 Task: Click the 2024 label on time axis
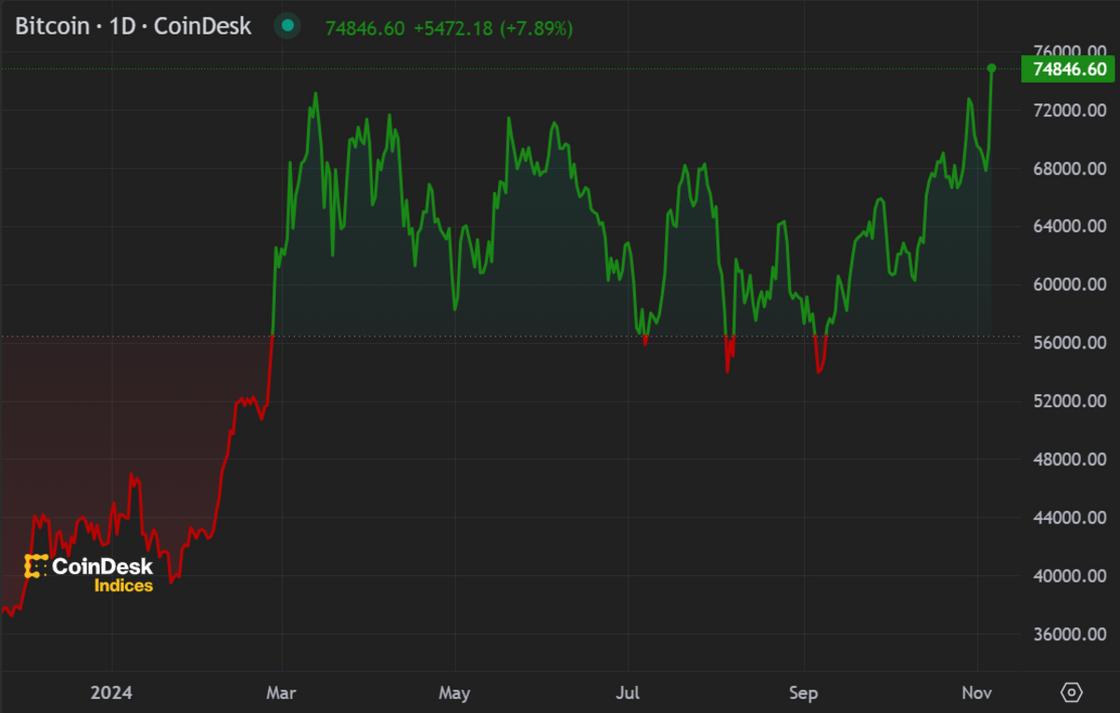pos(111,692)
